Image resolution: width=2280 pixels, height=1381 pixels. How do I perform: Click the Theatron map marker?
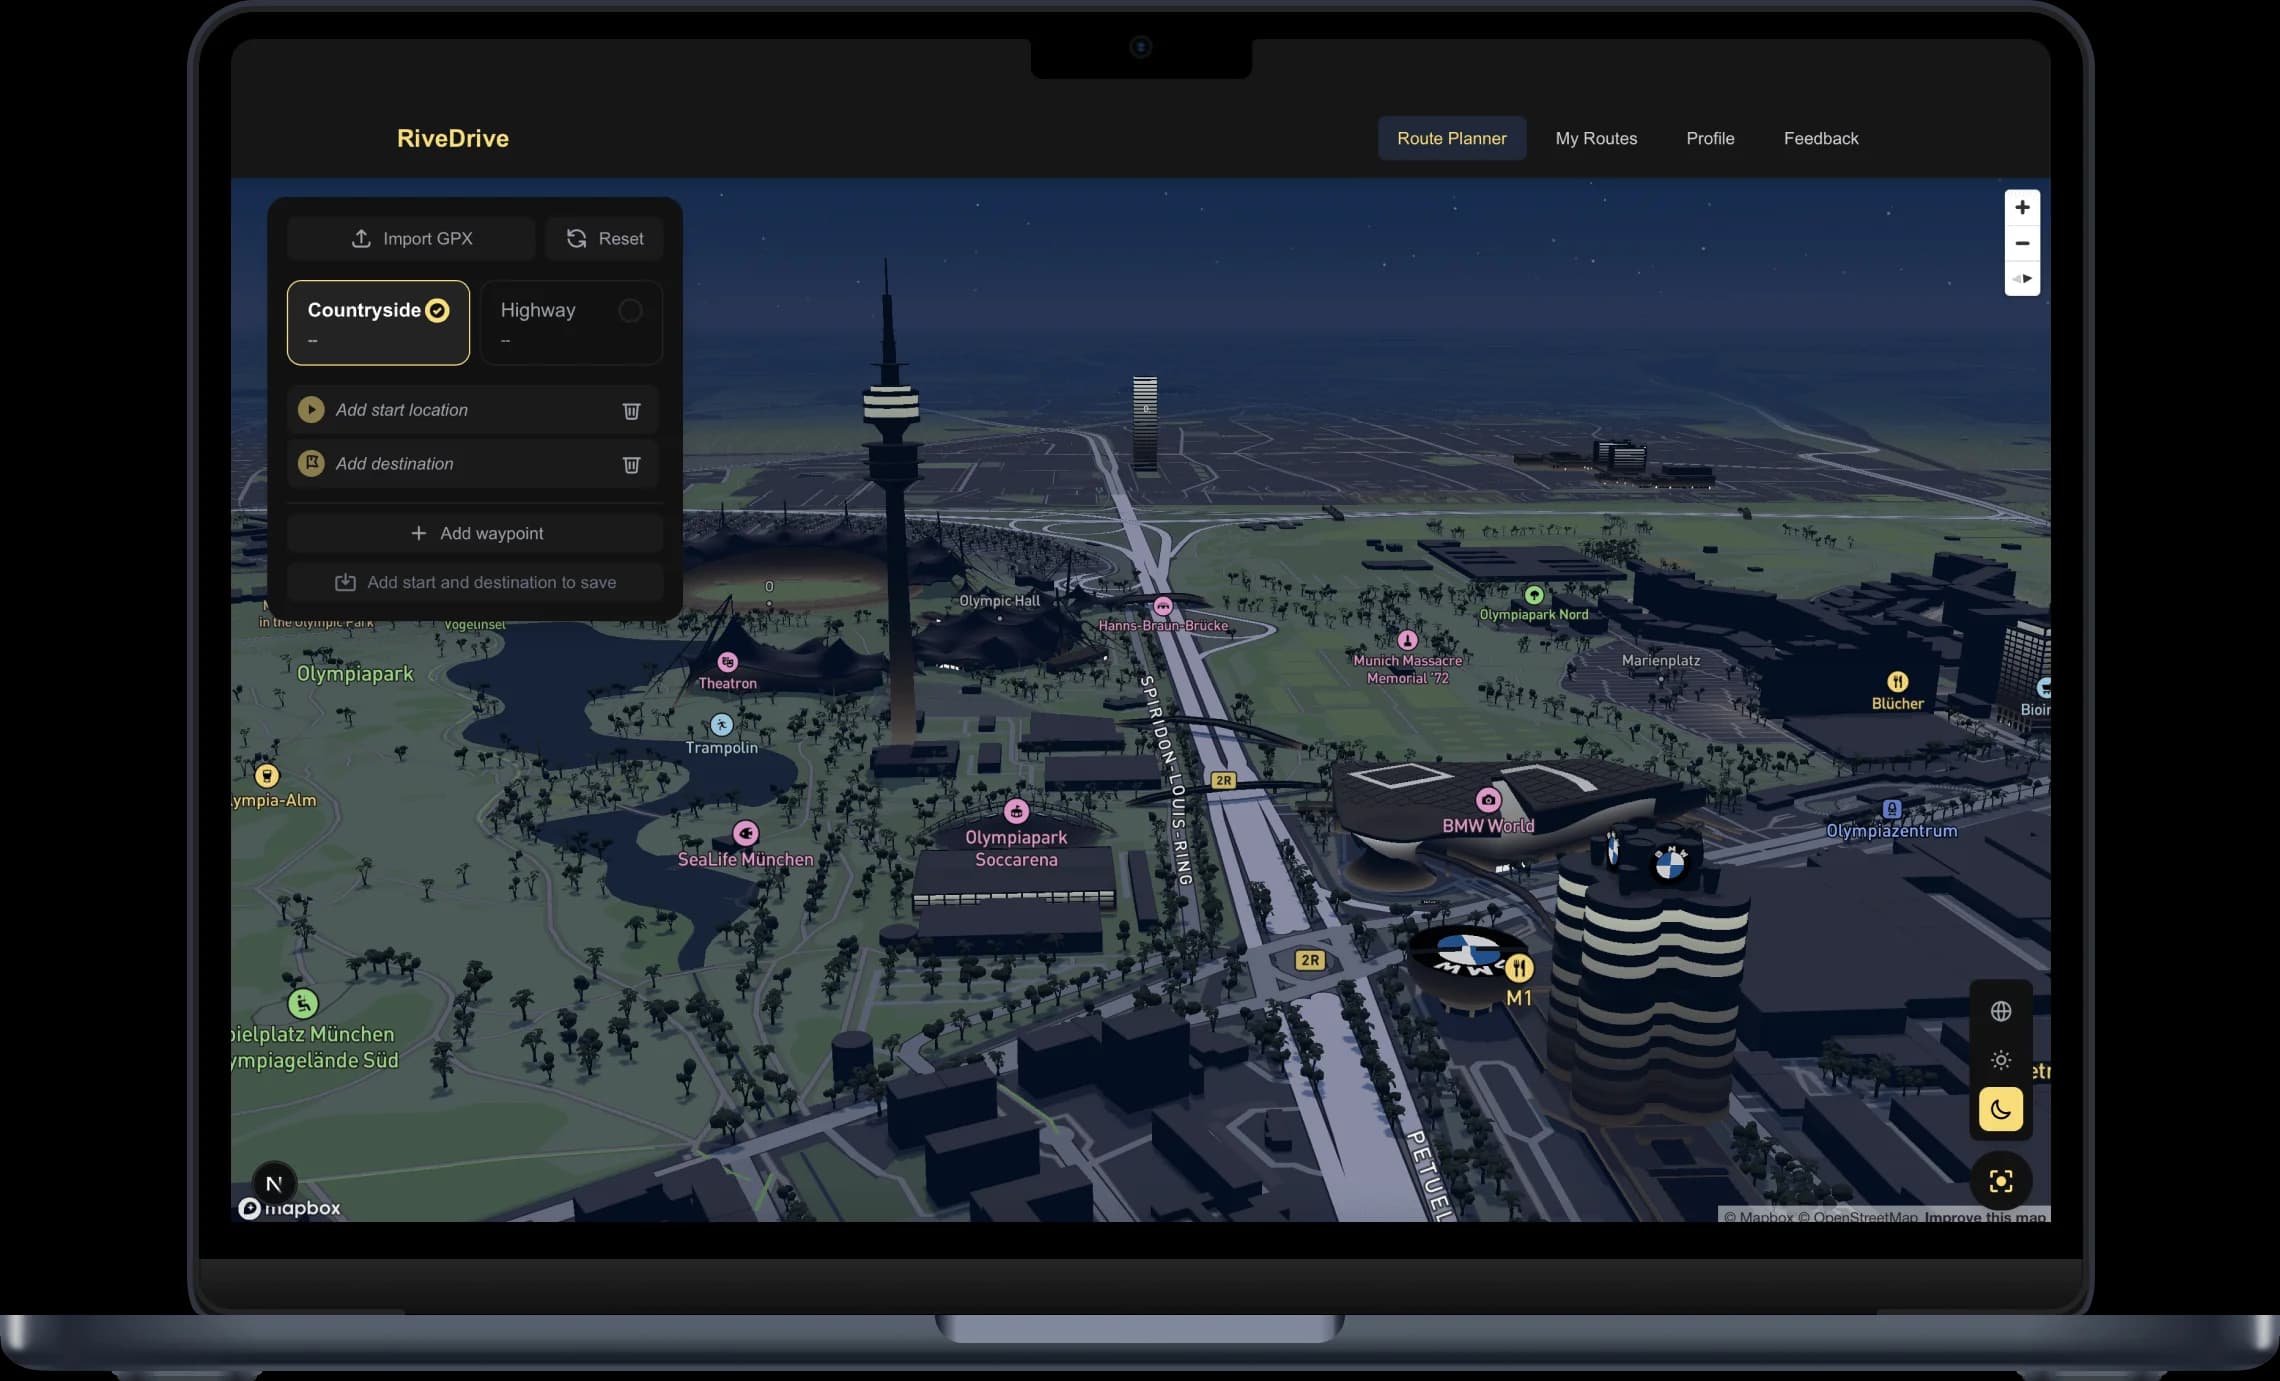pos(727,662)
